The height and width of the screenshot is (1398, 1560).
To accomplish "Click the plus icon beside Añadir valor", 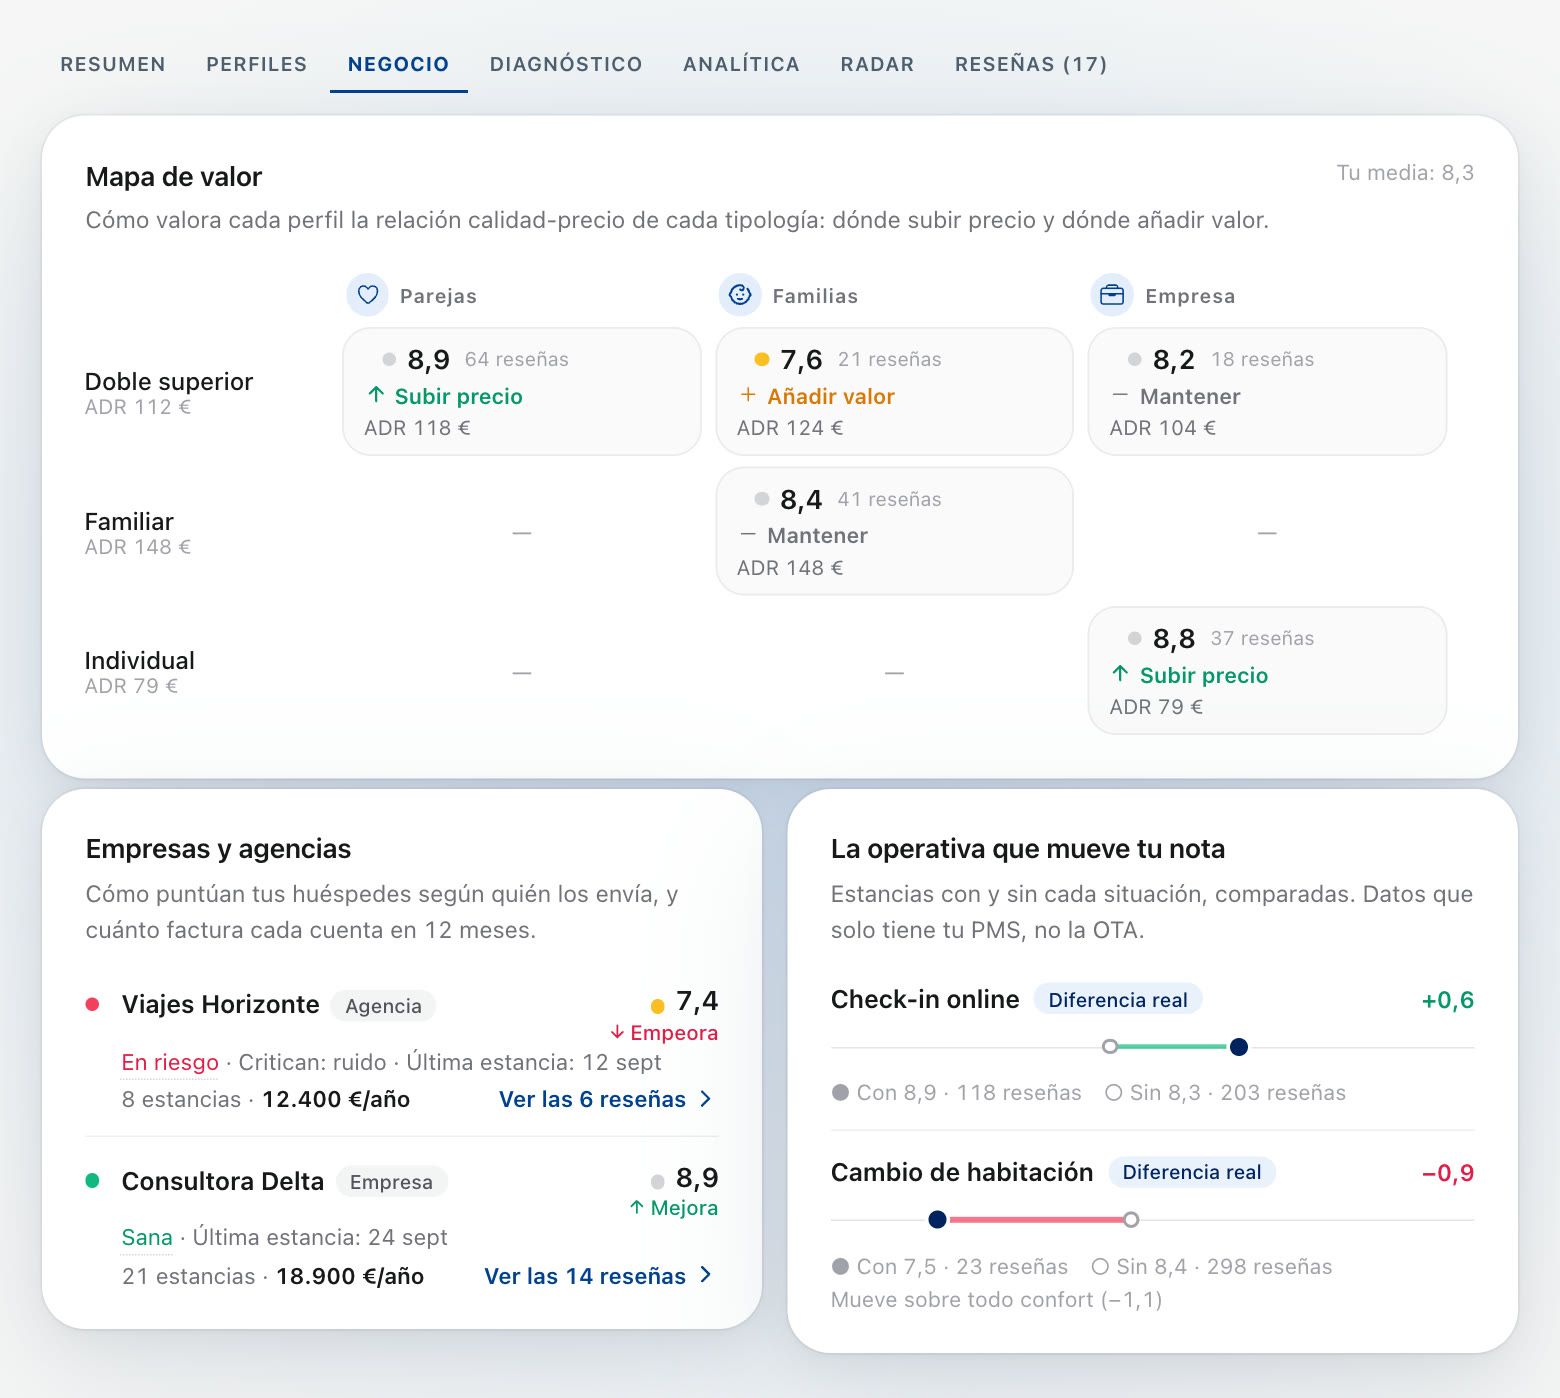I will click(748, 395).
